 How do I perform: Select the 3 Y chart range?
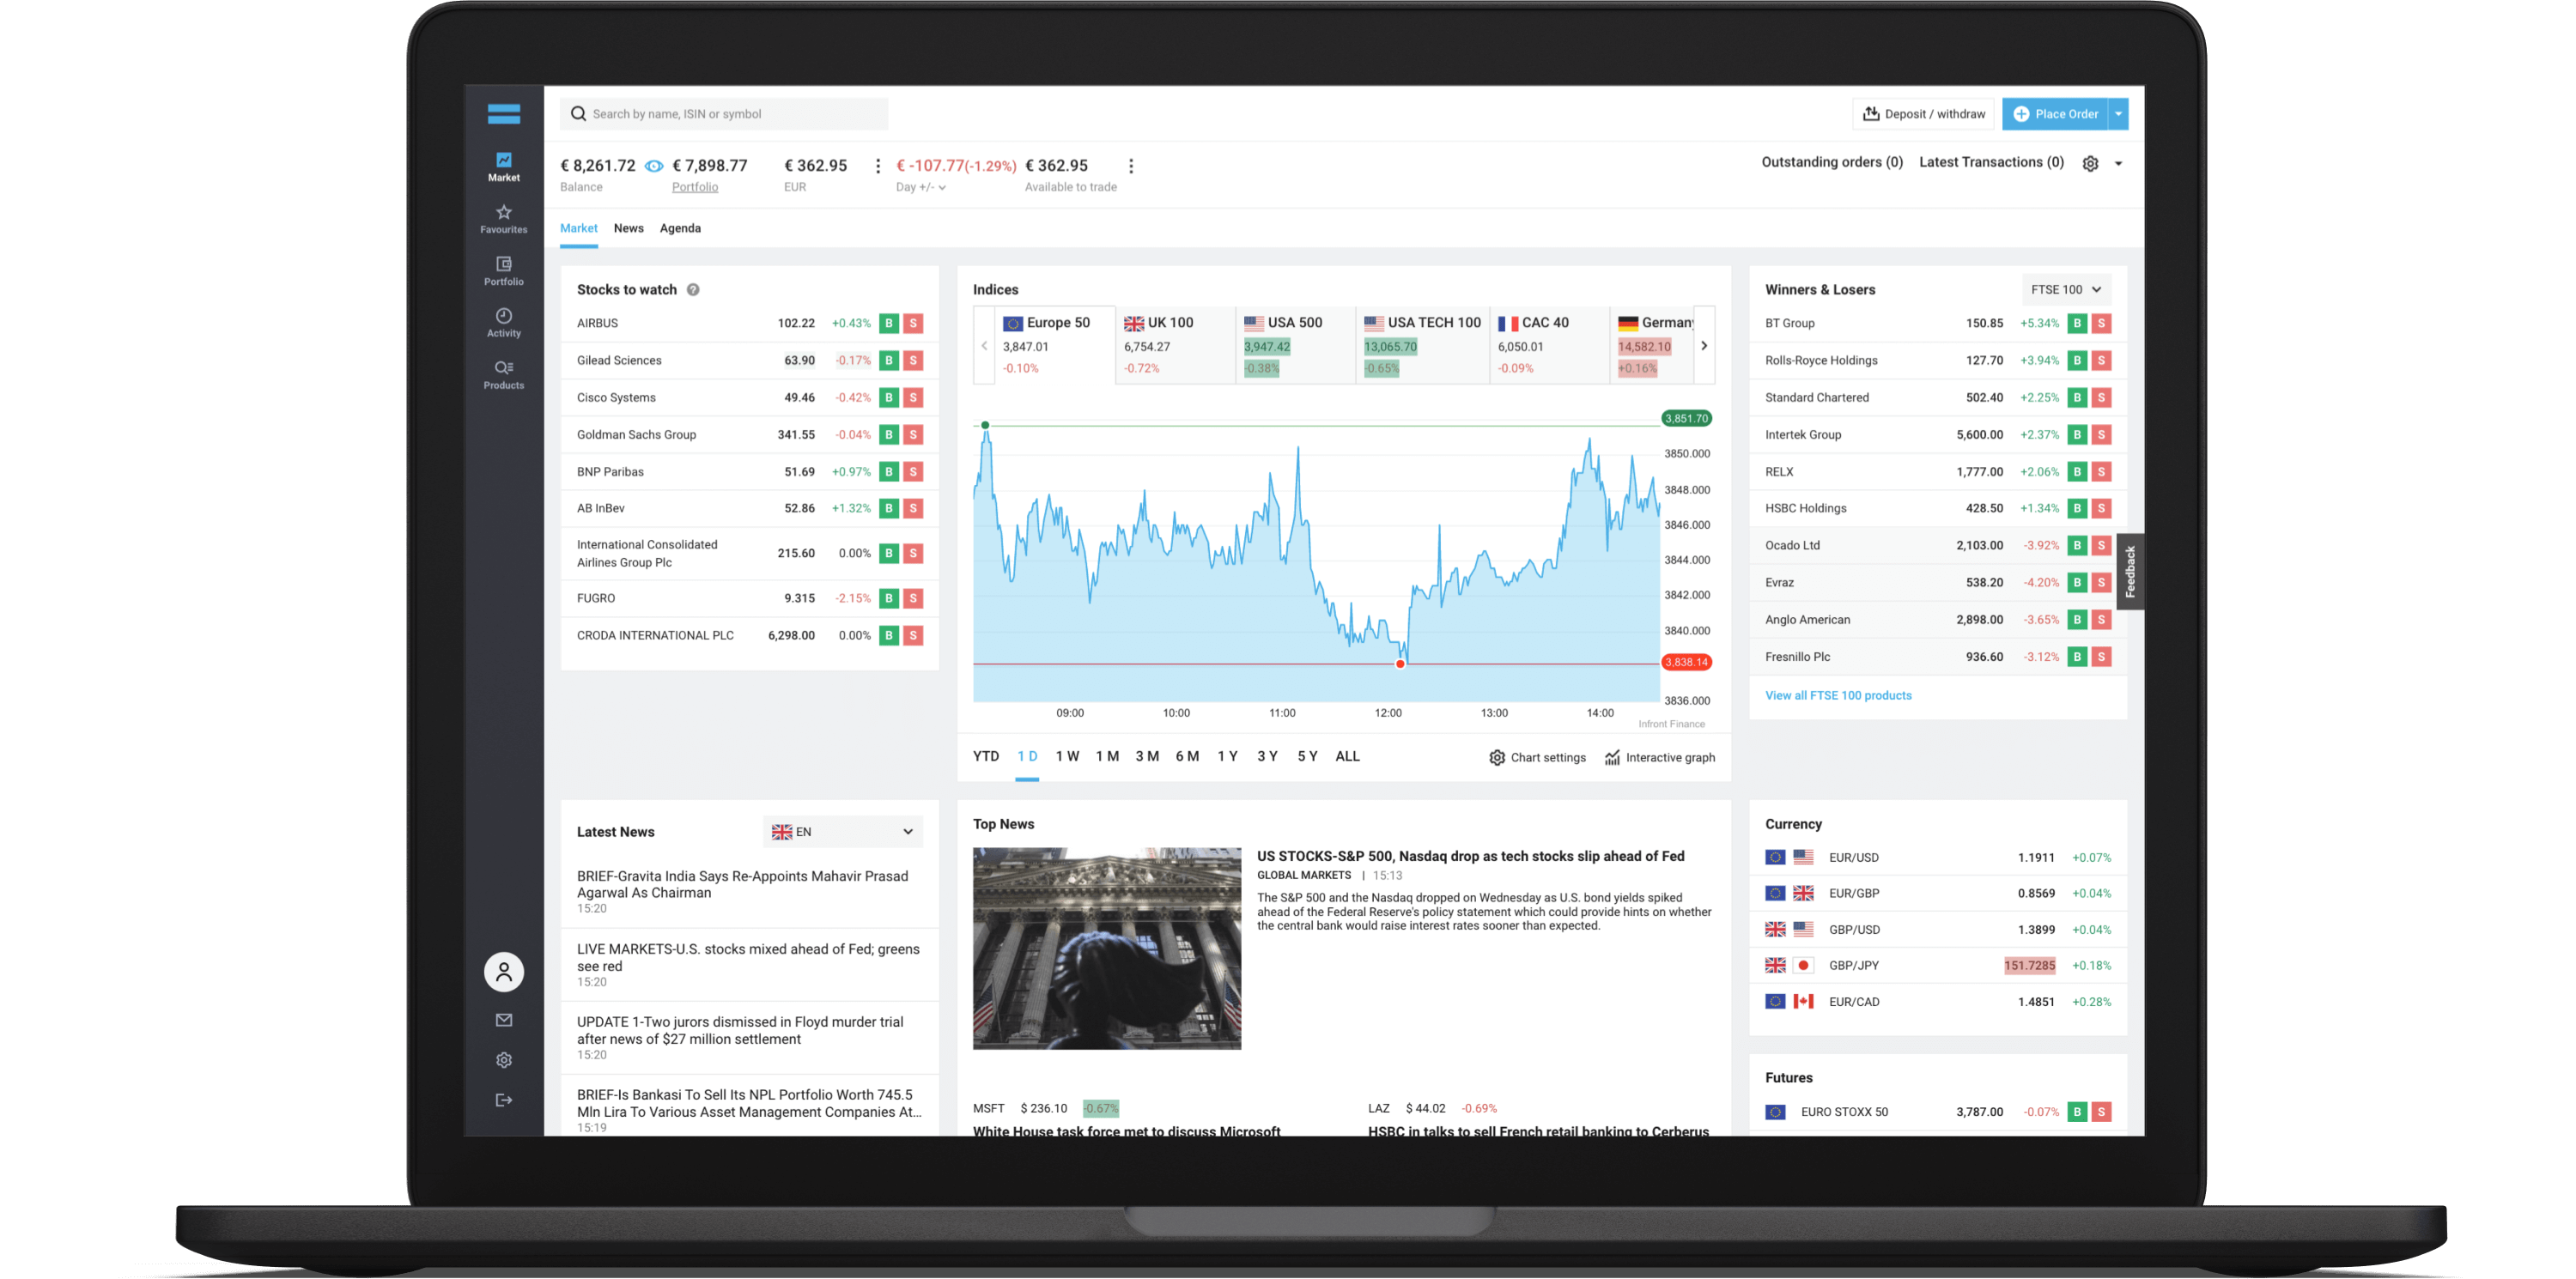tap(1267, 756)
